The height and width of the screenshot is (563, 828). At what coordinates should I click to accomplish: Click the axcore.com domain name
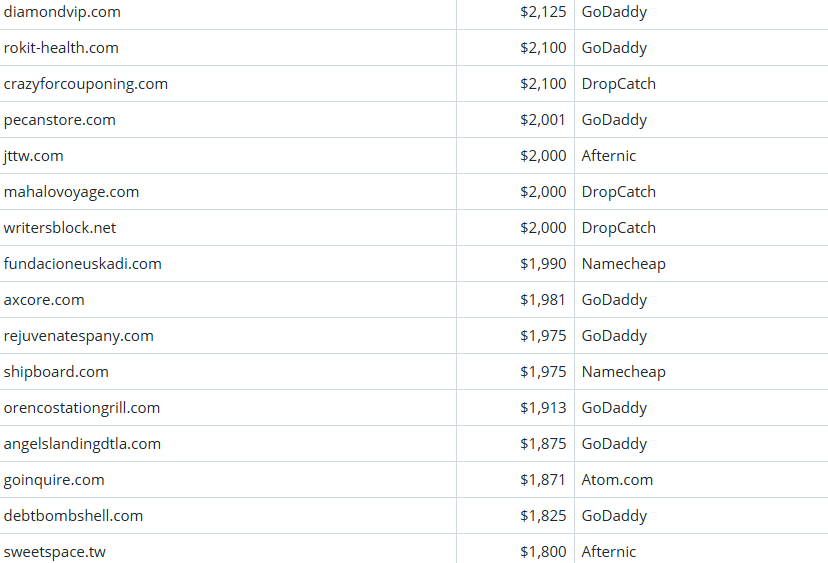pyautogui.click(x=44, y=300)
